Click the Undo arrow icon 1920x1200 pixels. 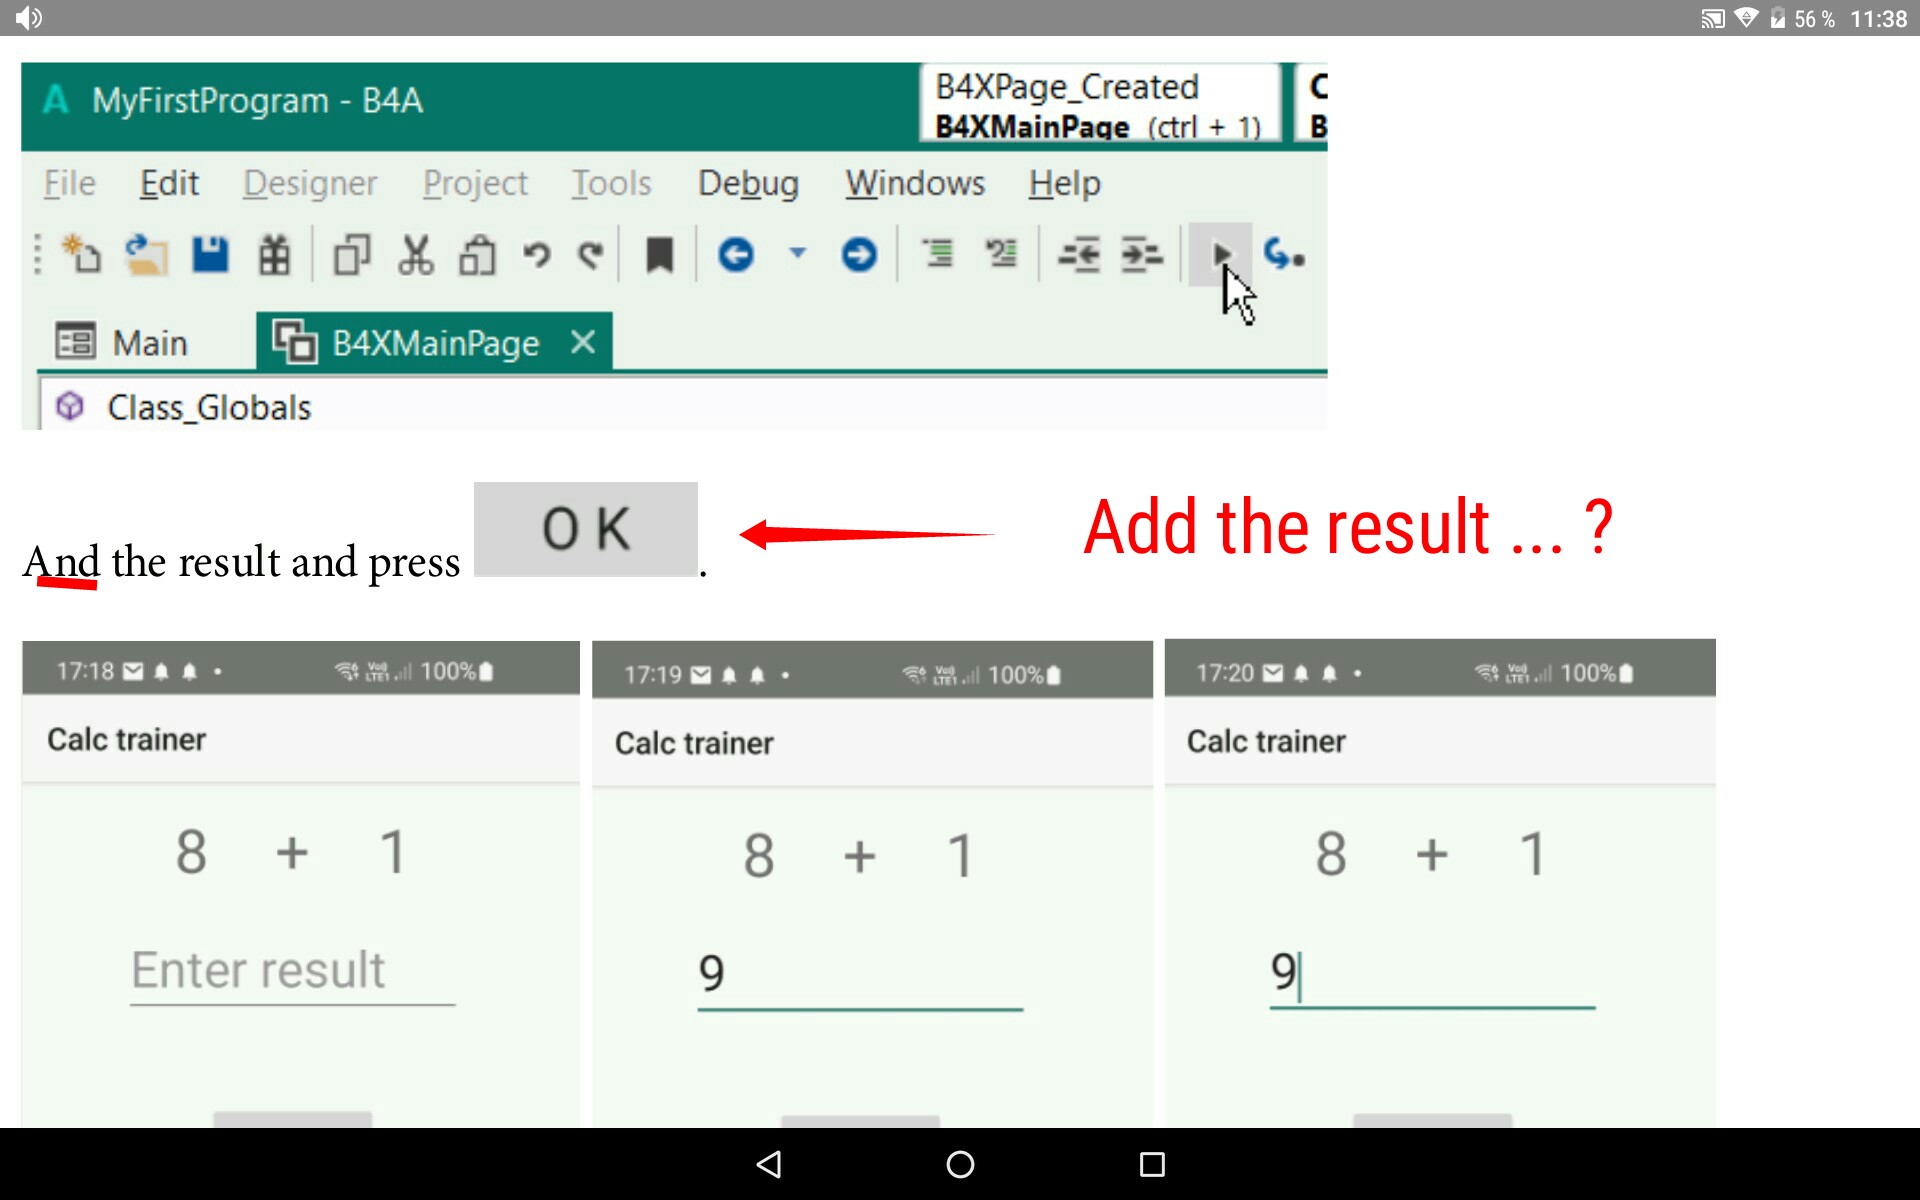(537, 255)
